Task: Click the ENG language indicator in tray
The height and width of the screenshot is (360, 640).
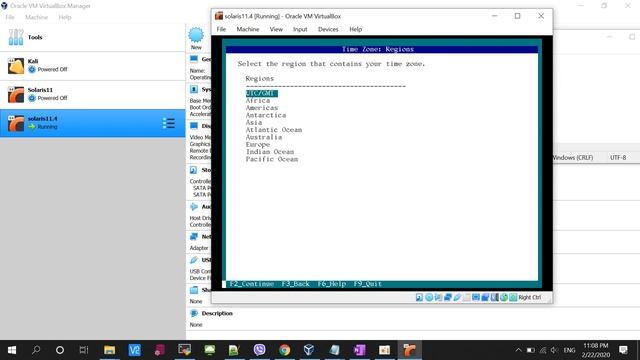Action: (569, 350)
